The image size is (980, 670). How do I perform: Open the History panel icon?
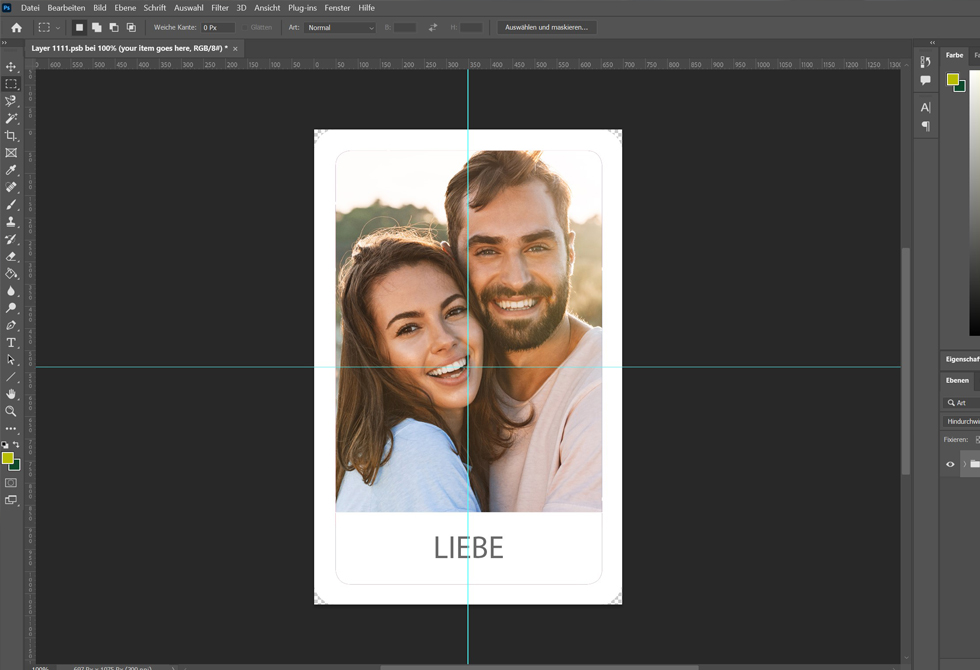(x=926, y=62)
